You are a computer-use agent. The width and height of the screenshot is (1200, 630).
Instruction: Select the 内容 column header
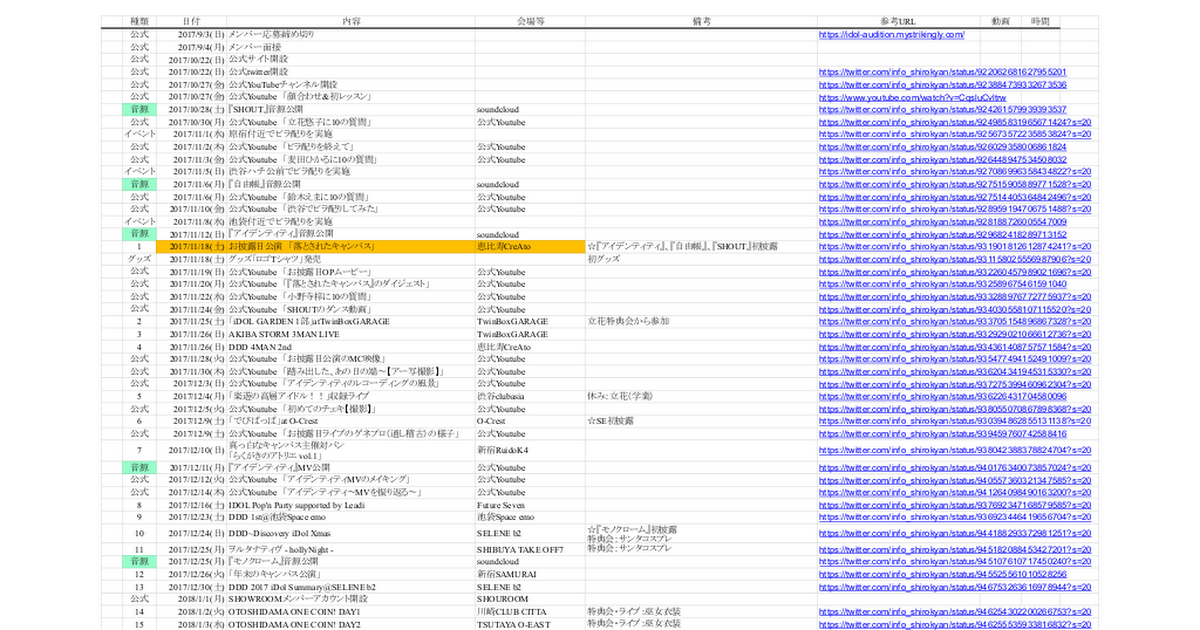click(351, 21)
